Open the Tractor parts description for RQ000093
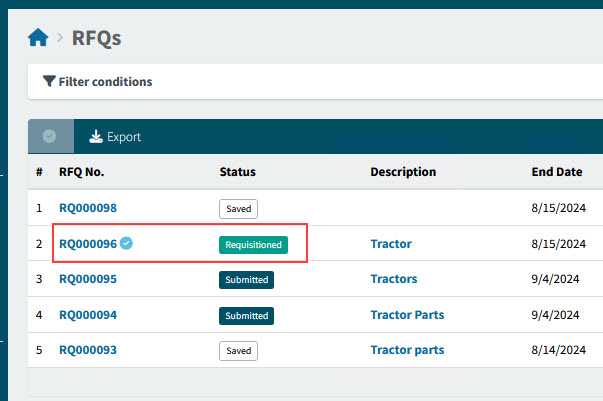 (407, 350)
